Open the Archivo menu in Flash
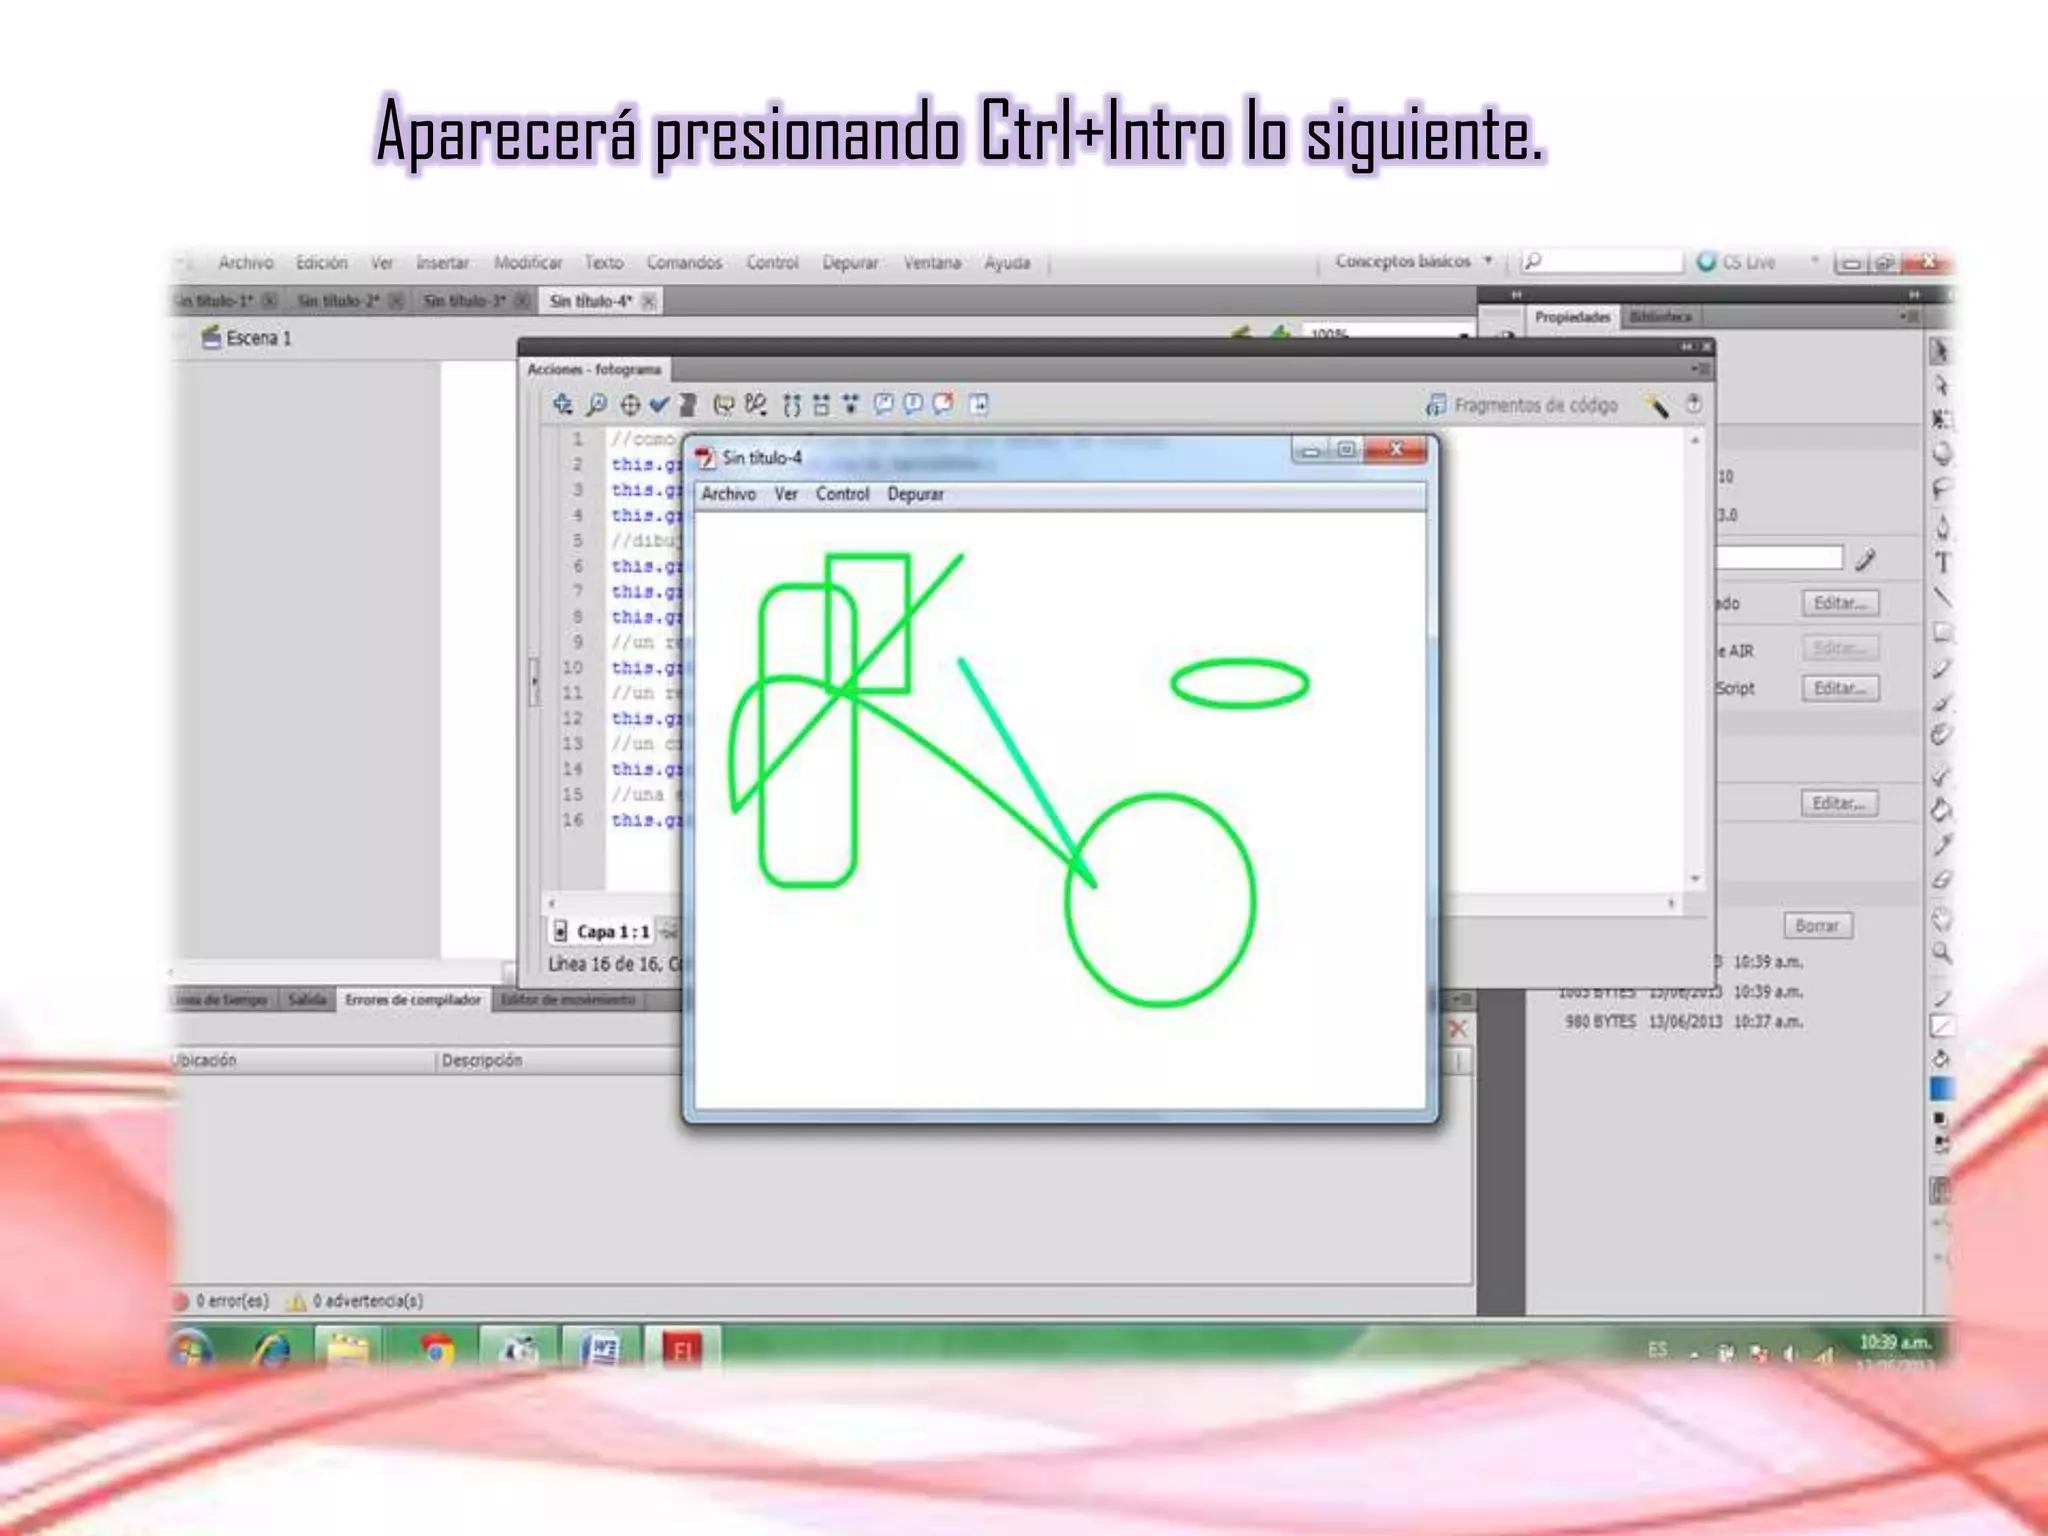 [x=245, y=262]
